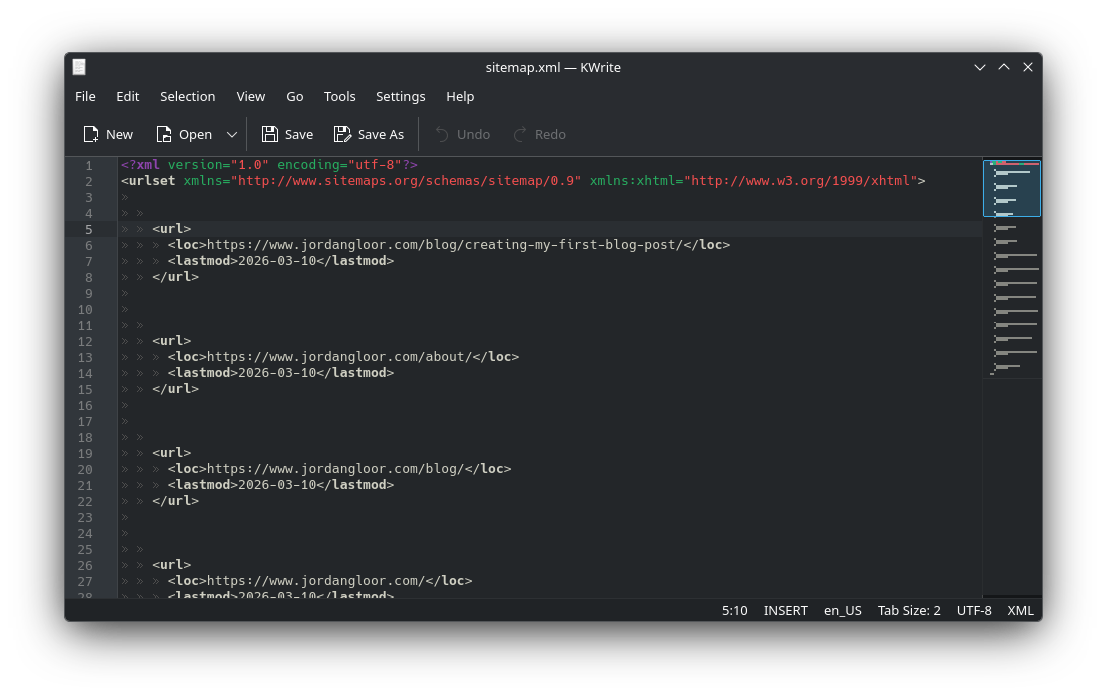
Task: Click the lastmod date on line 7
Action: pyautogui.click(x=277, y=261)
